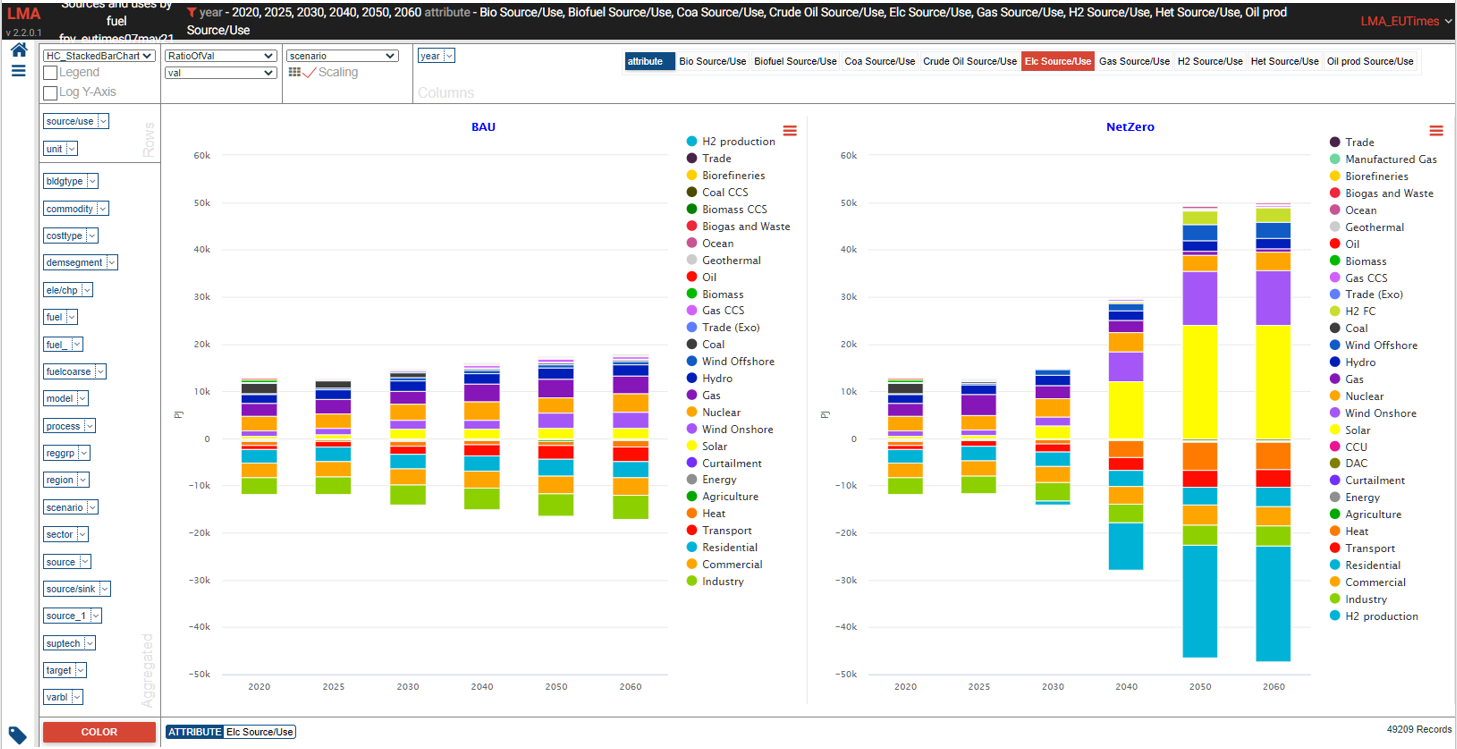Click the Scaling grid icon
The height and width of the screenshot is (749, 1457).
295,73
